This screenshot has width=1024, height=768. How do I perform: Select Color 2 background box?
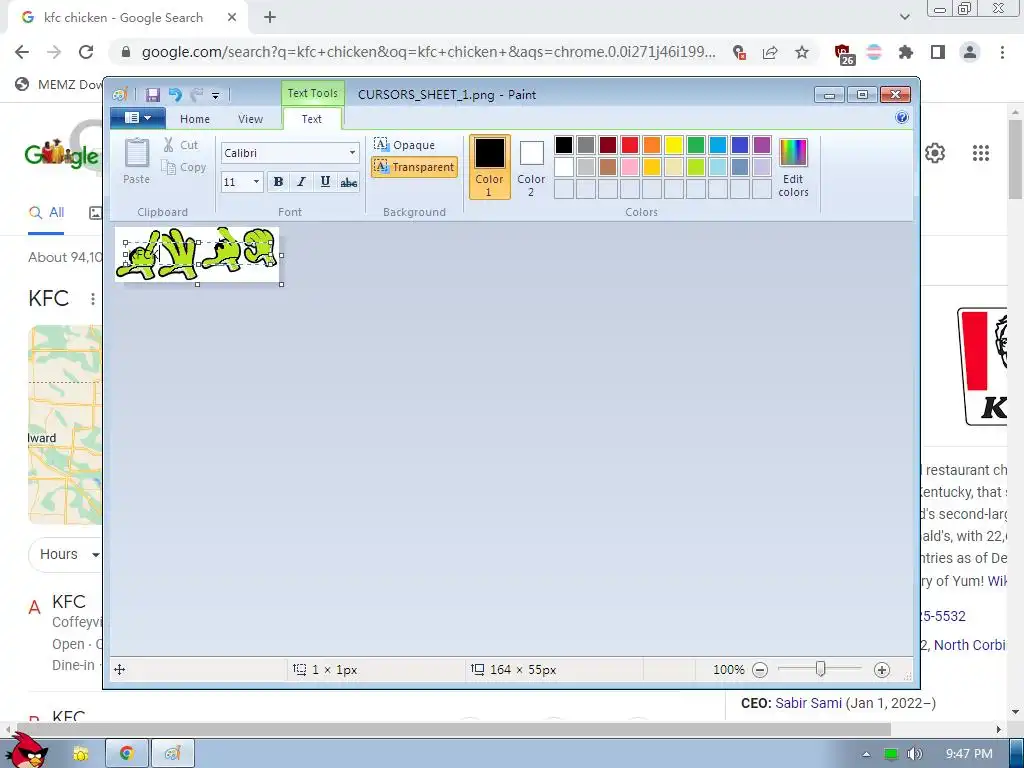point(531,167)
